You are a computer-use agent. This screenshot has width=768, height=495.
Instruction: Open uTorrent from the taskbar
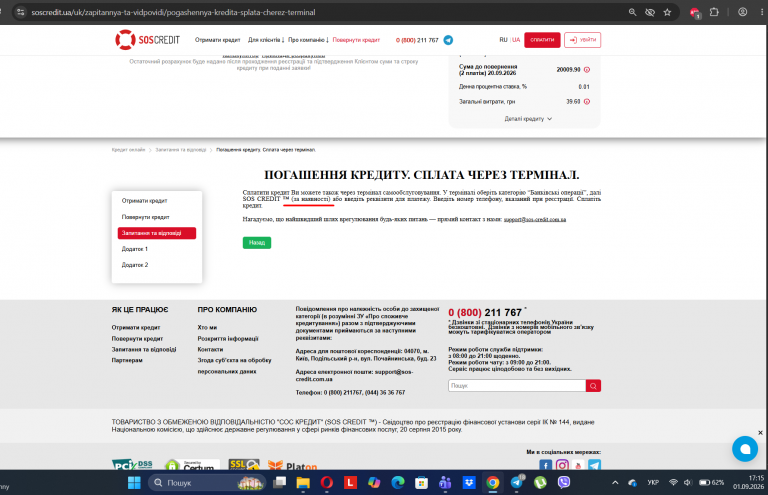click(x=540, y=483)
